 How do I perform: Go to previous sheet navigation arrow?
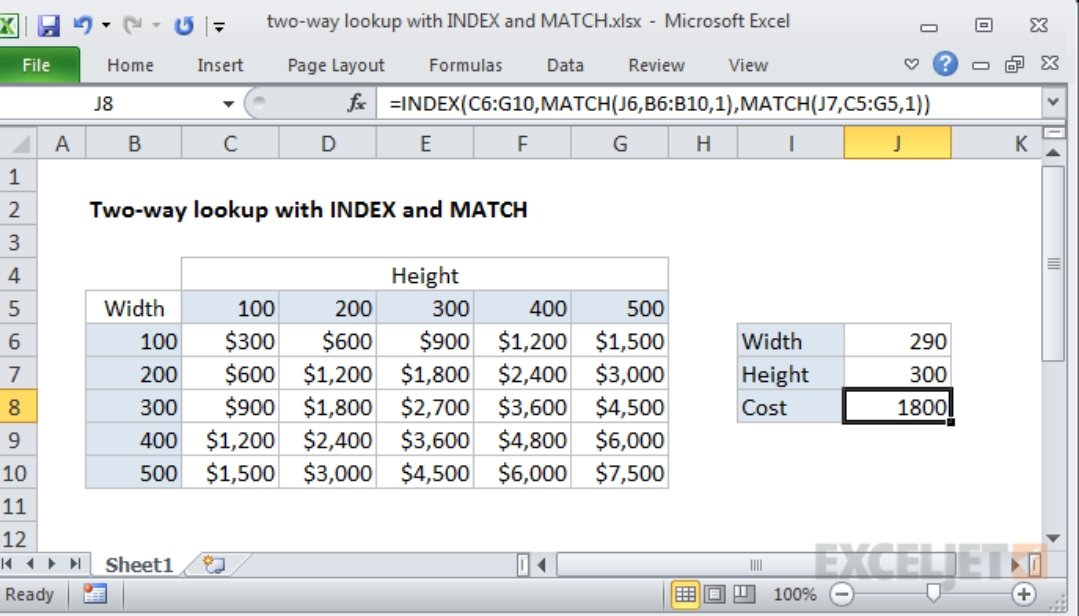coord(30,564)
